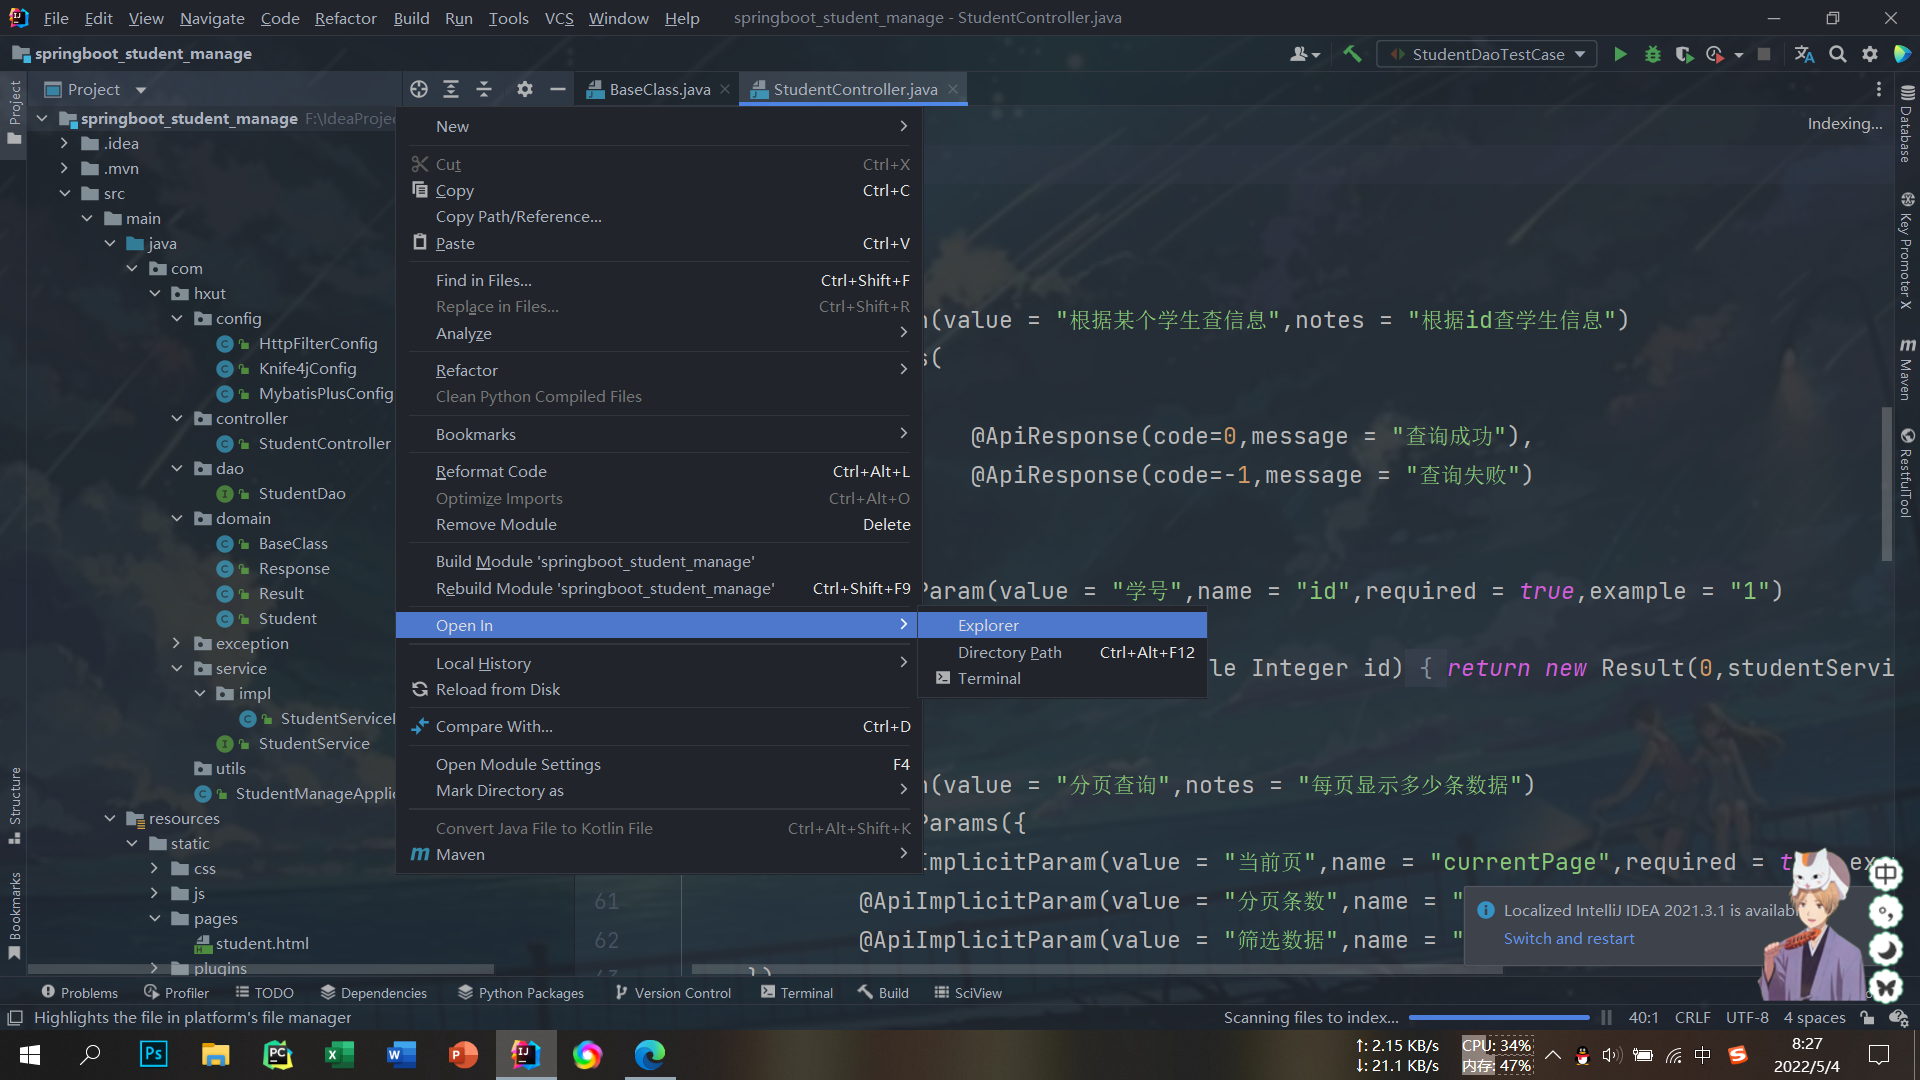Toggle the Structure tool window
This screenshot has width=1920, height=1080.
point(14,800)
